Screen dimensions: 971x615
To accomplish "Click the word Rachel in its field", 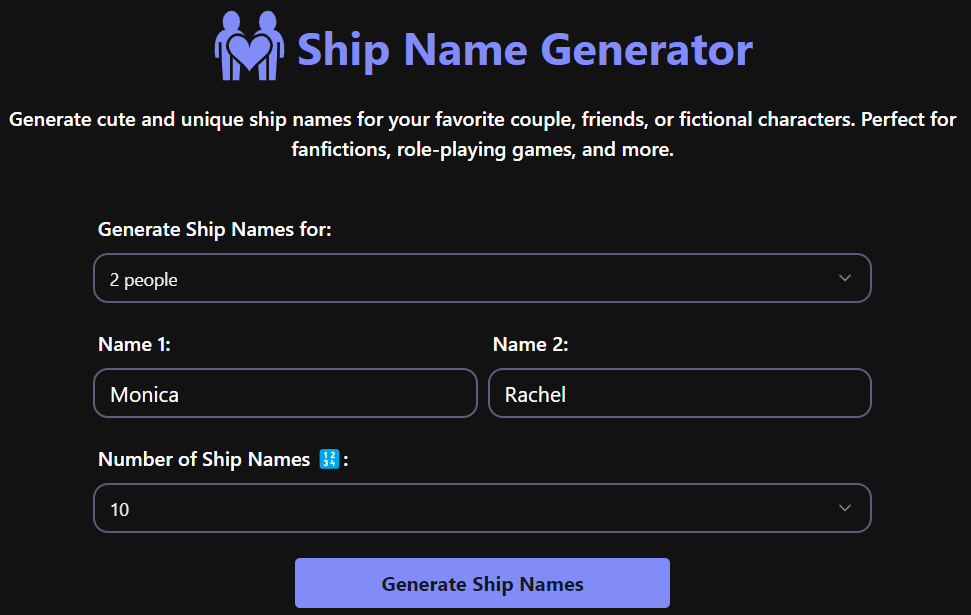I will point(536,394).
